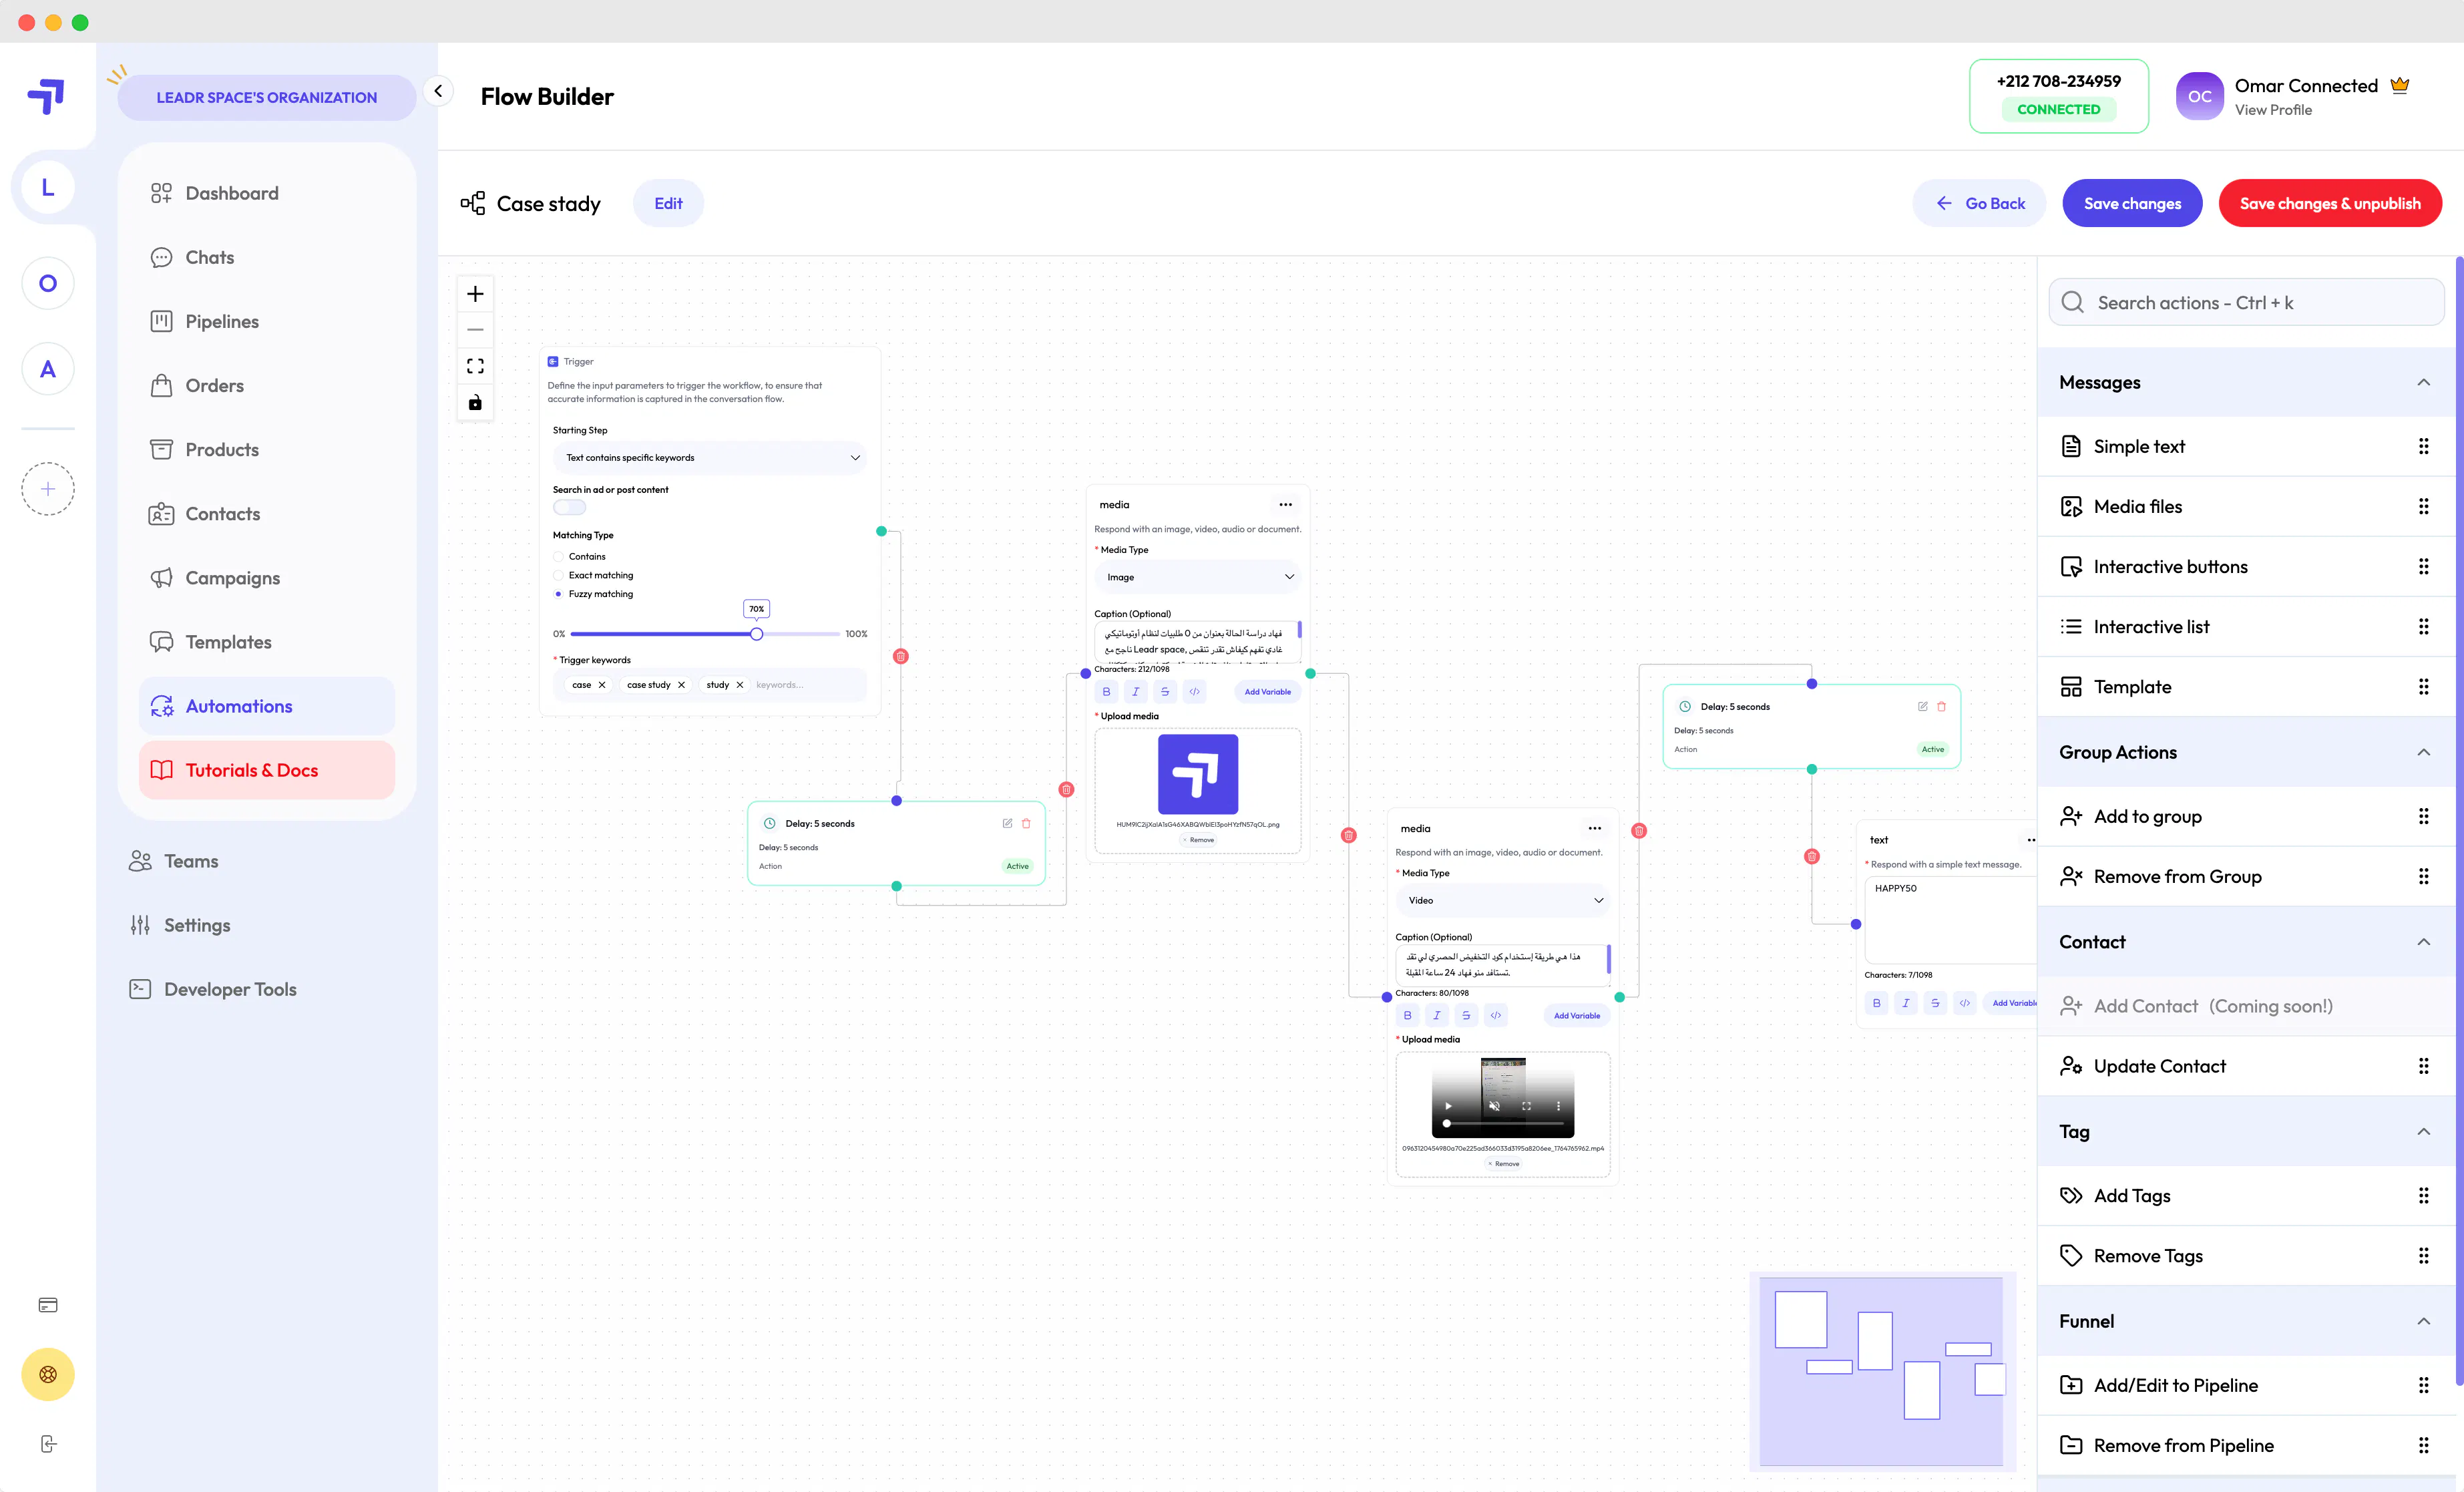Click drag handle next to Simple text
The width and height of the screenshot is (2464, 1492).
[x=2423, y=446]
